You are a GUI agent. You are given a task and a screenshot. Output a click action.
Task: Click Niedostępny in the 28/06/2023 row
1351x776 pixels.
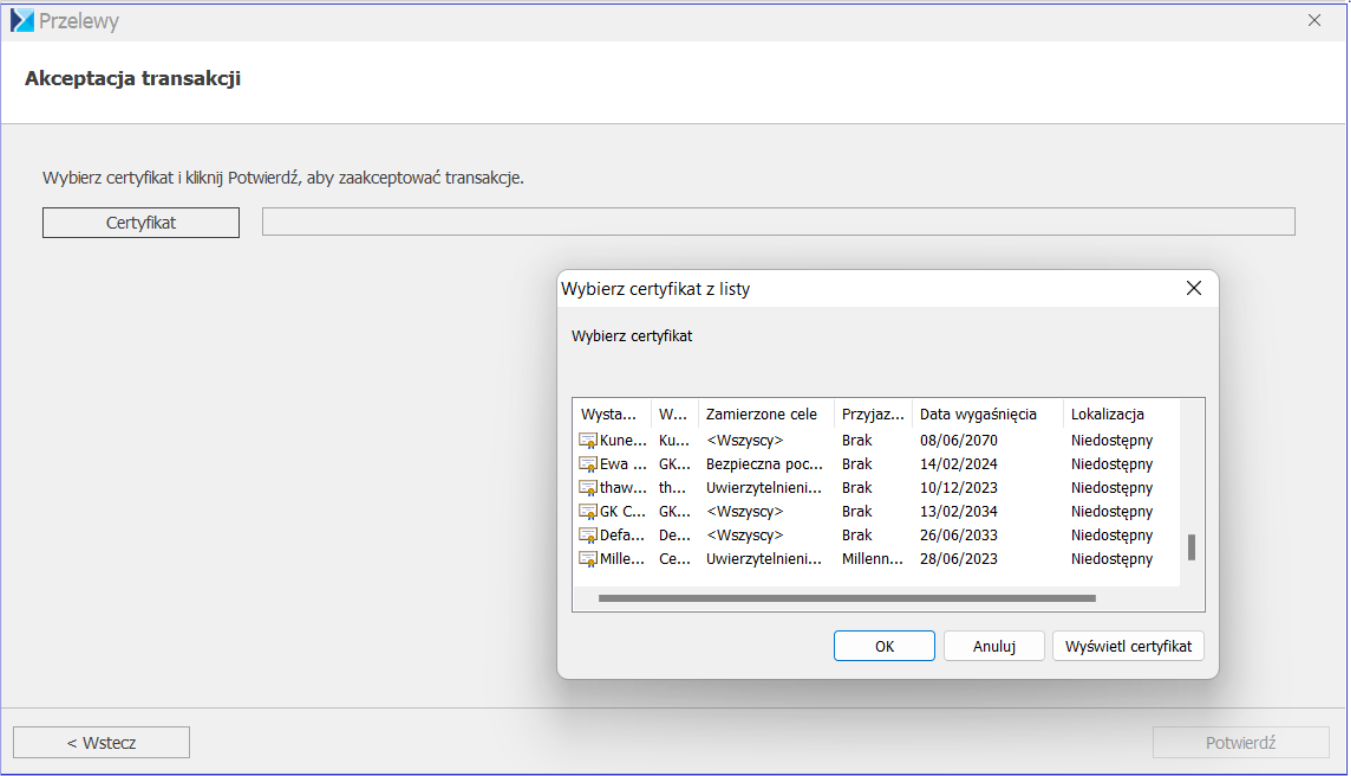[x=1112, y=559]
